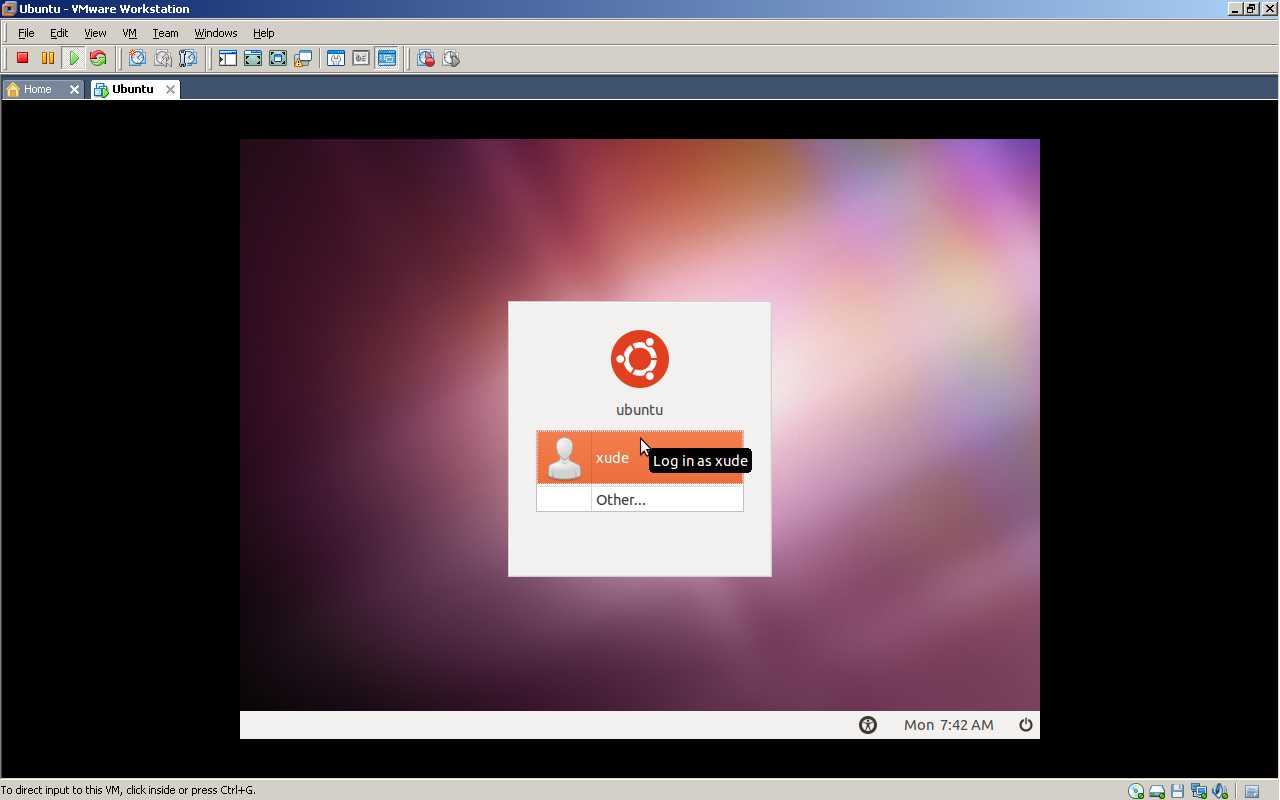Click the Ubuntu logo on login box
1280x800 pixels.
click(x=640, y=359)
